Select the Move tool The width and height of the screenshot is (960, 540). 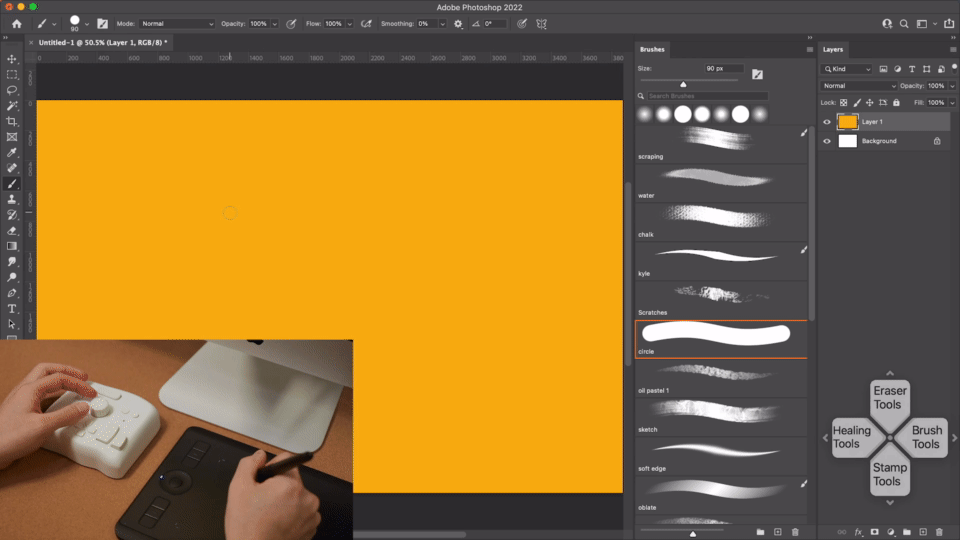tap(12, 59)
